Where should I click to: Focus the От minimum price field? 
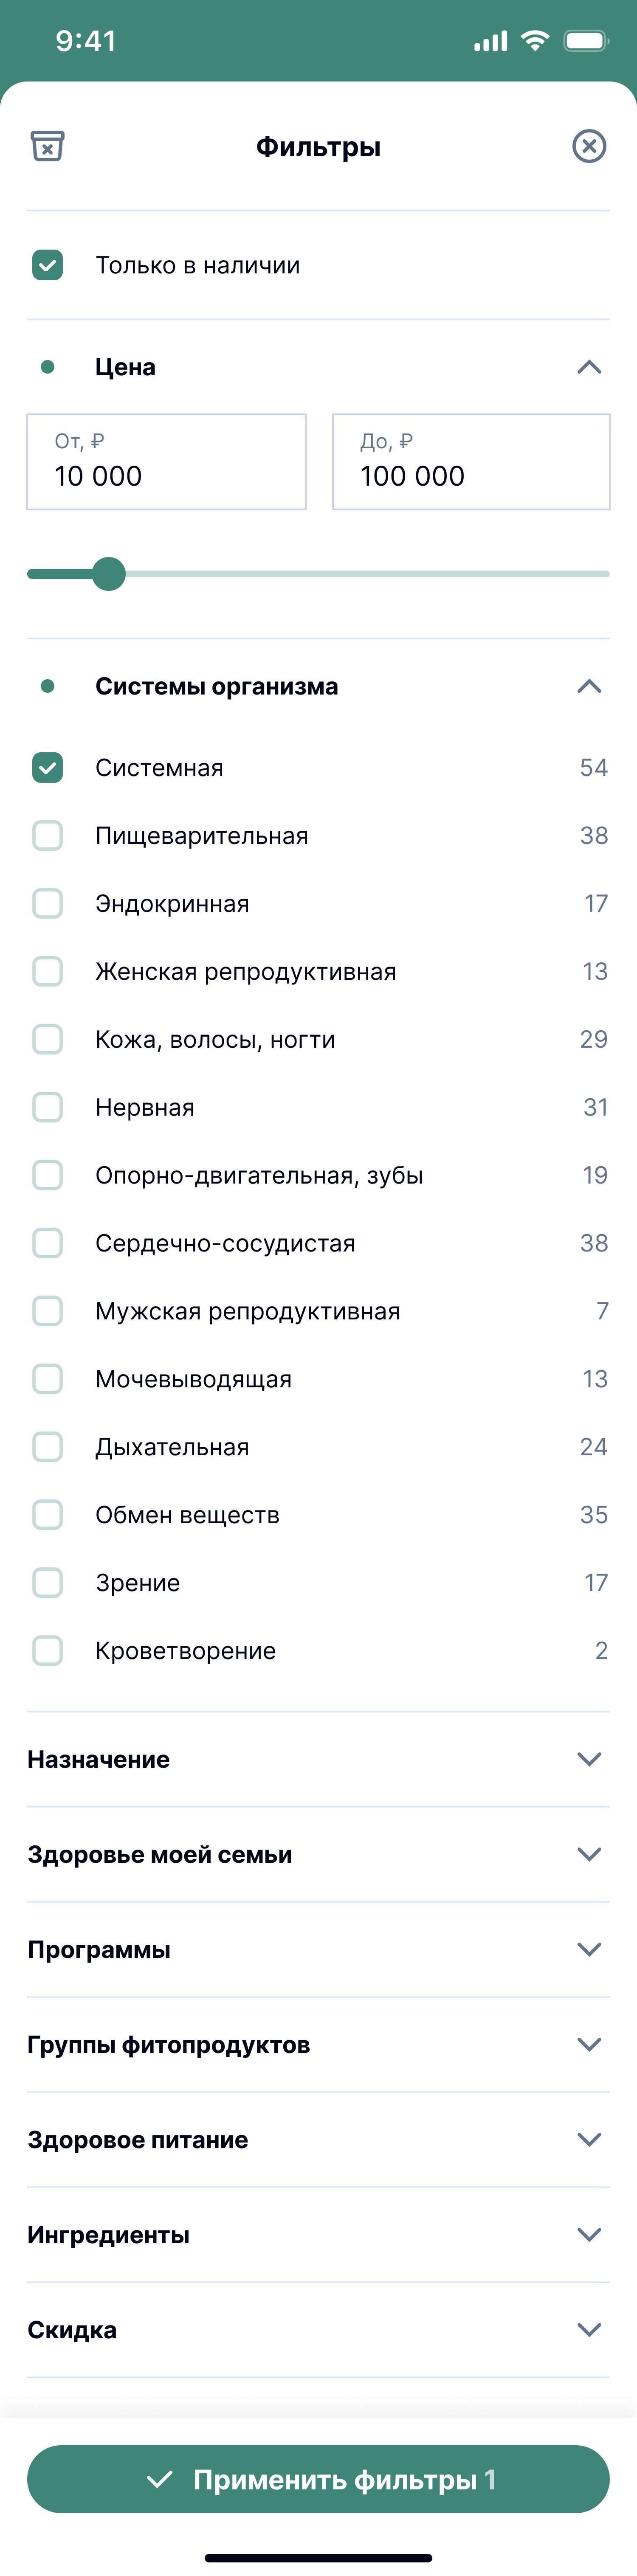click(166, 462)
